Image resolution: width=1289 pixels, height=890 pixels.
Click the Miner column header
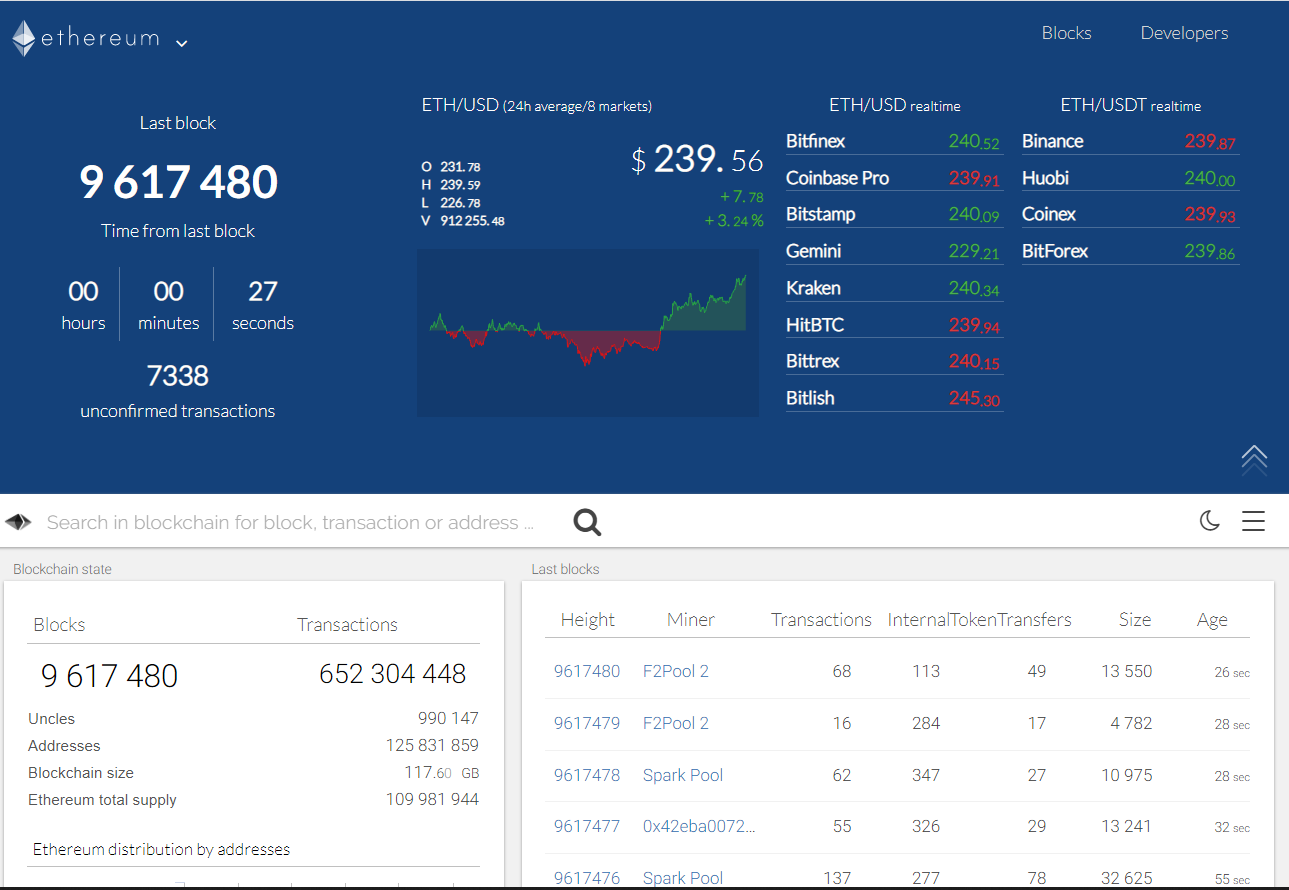(691, 621)
